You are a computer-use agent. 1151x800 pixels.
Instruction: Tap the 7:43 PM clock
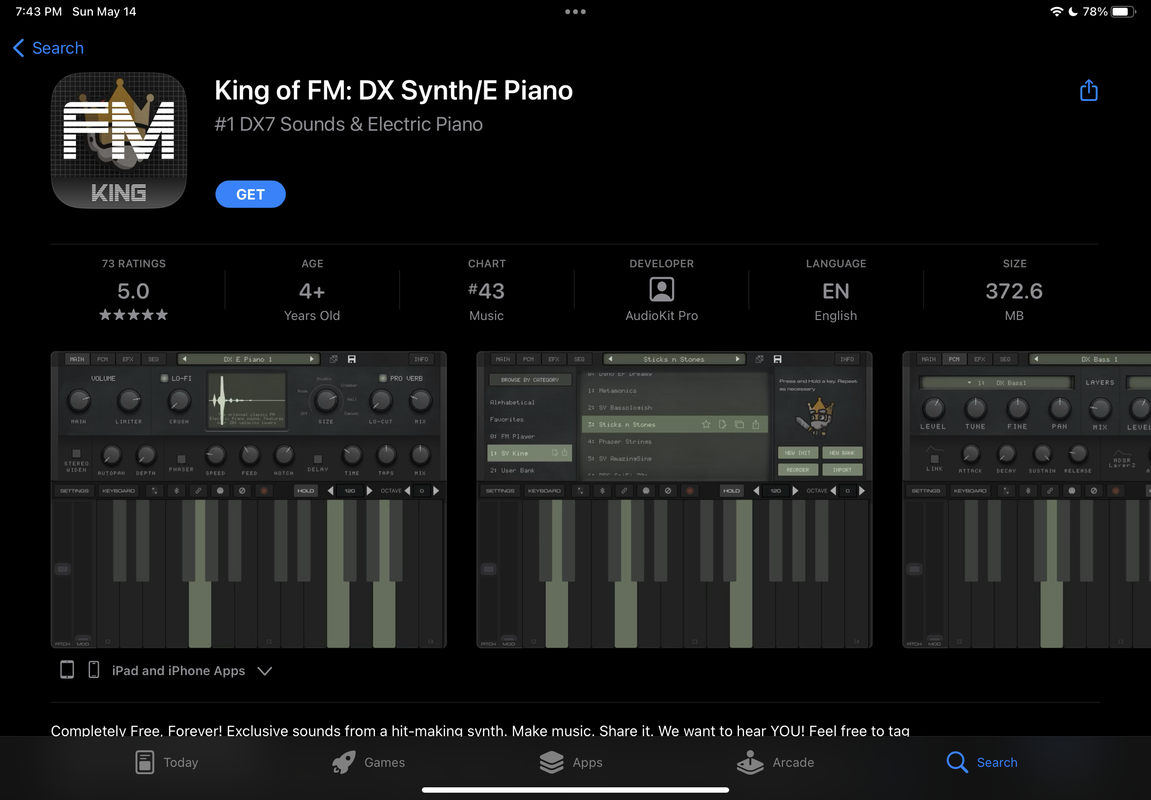click(39, 12)
